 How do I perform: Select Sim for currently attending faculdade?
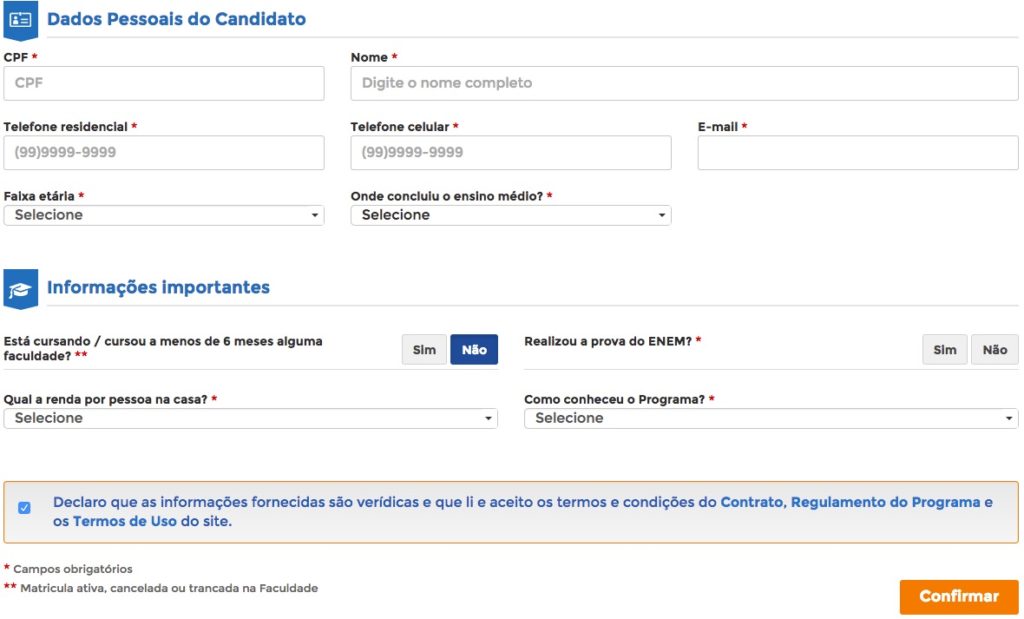click(424, 350)
